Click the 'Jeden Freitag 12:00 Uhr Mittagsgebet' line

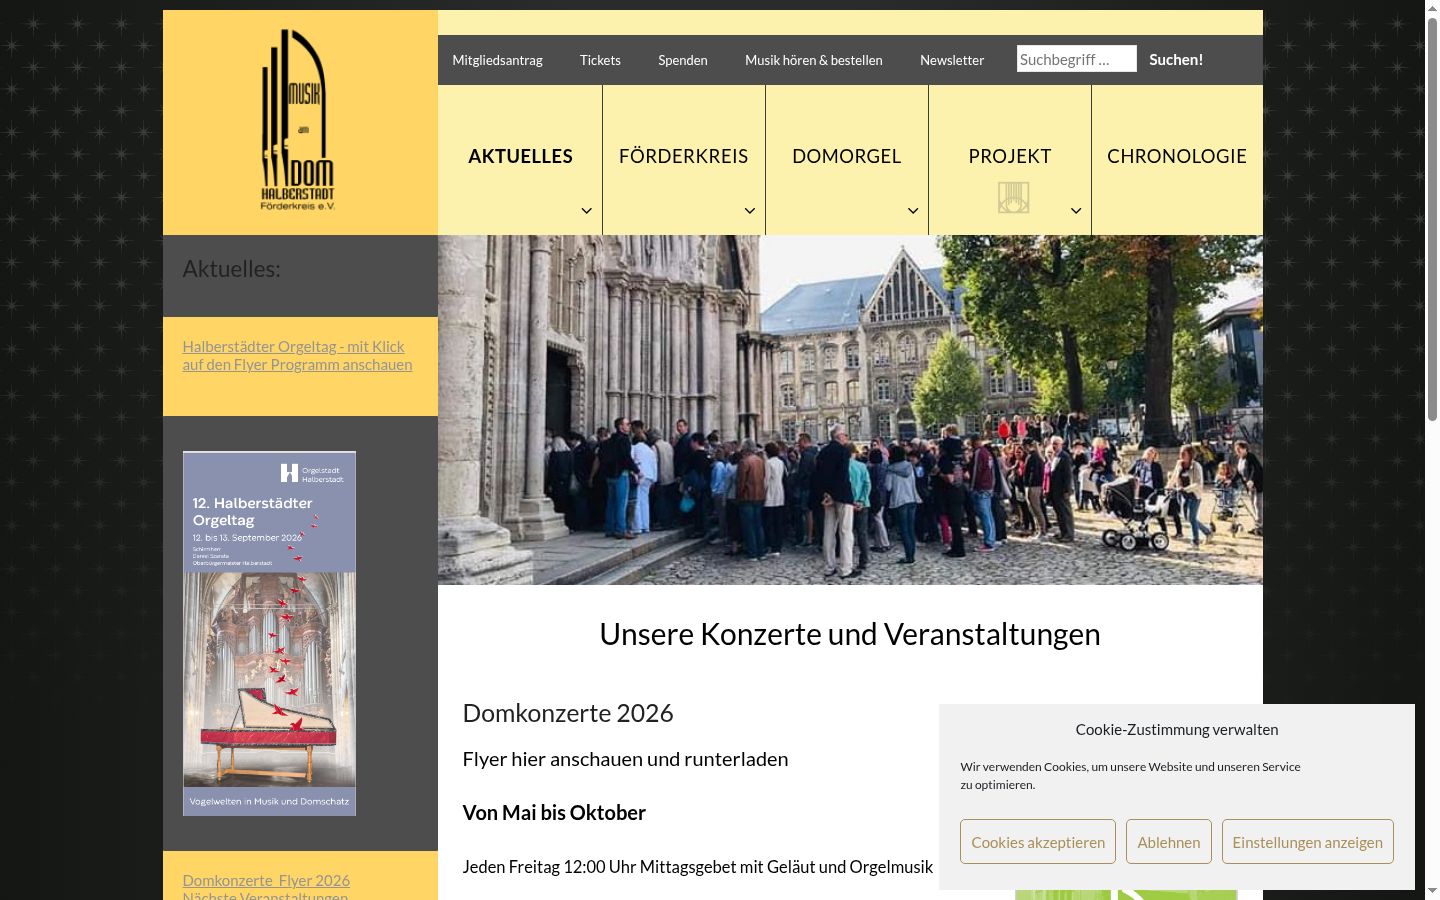[697, 867]
